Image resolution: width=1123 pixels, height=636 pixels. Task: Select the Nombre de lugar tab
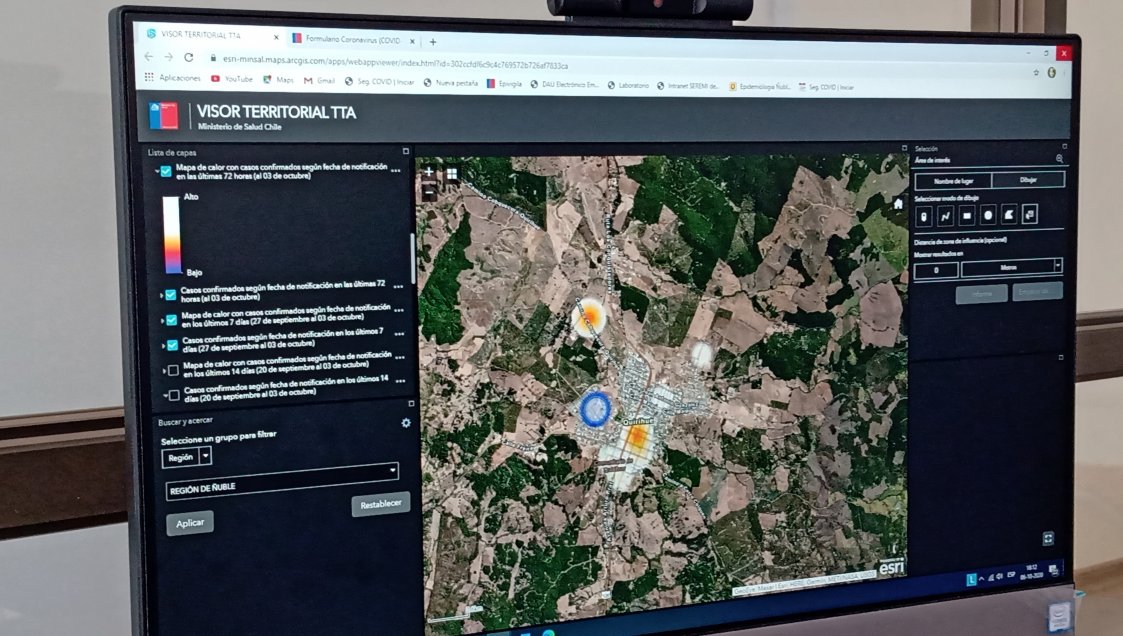tap(951, 182)
